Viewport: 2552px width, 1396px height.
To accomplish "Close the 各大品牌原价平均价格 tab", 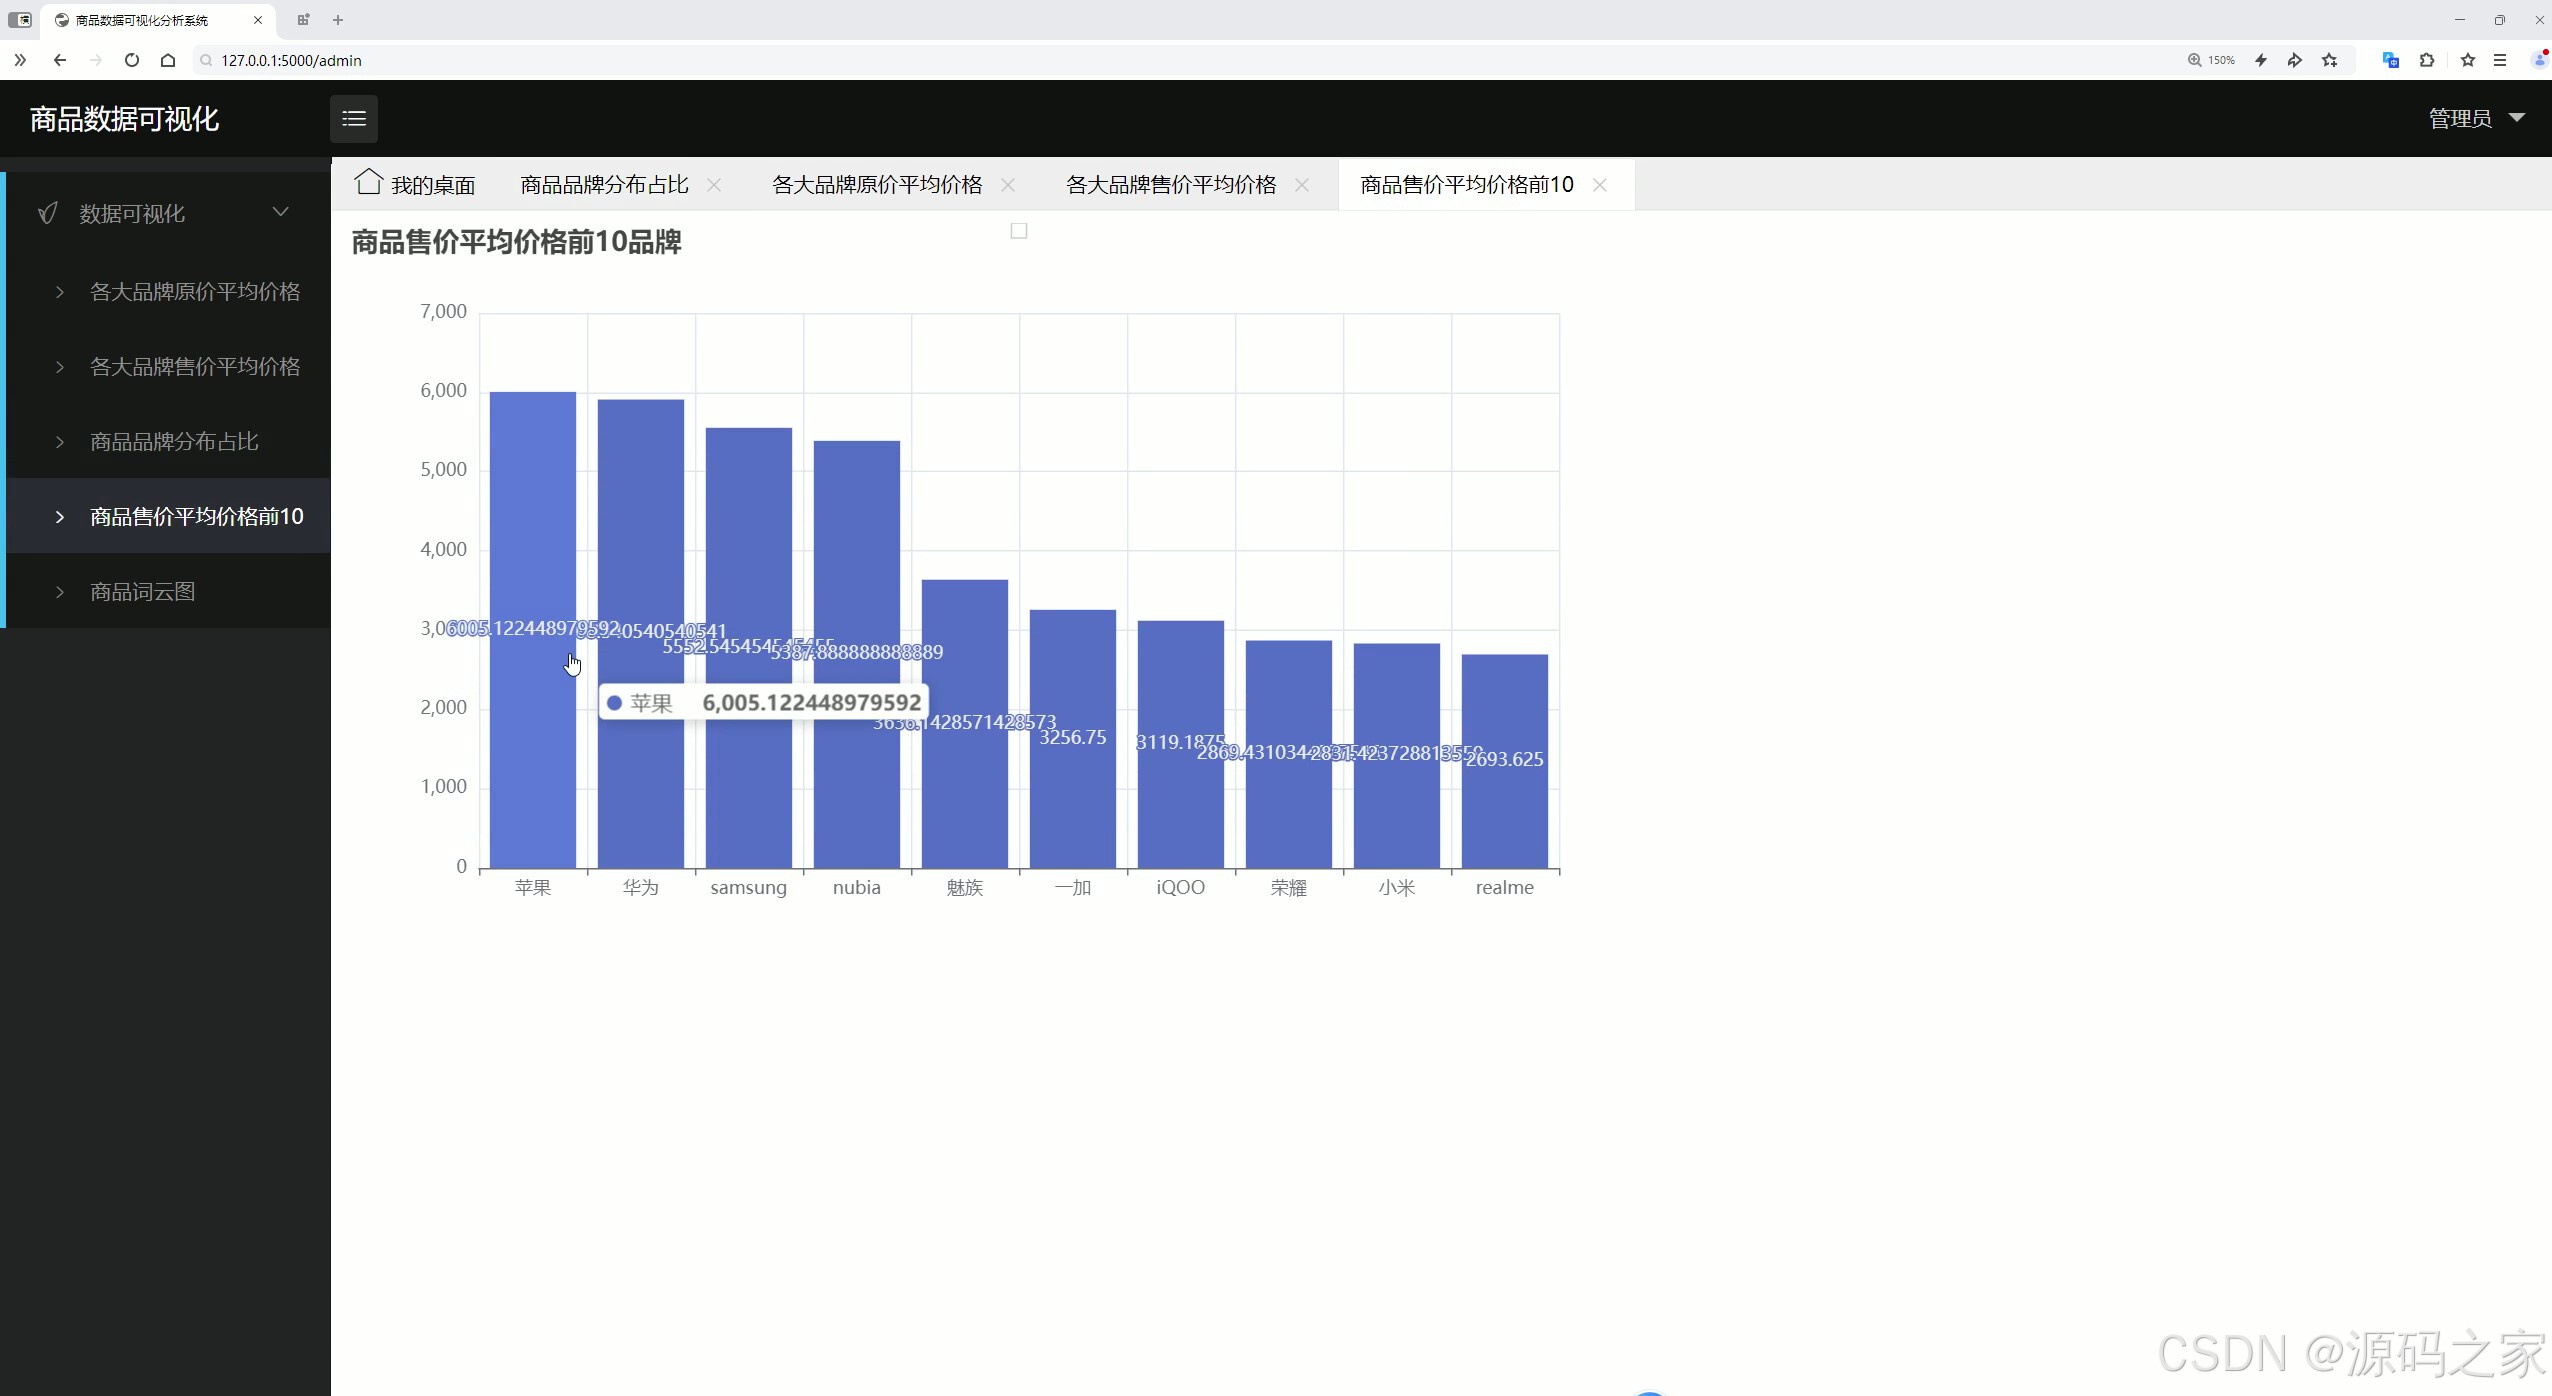I will (1008, 185).
